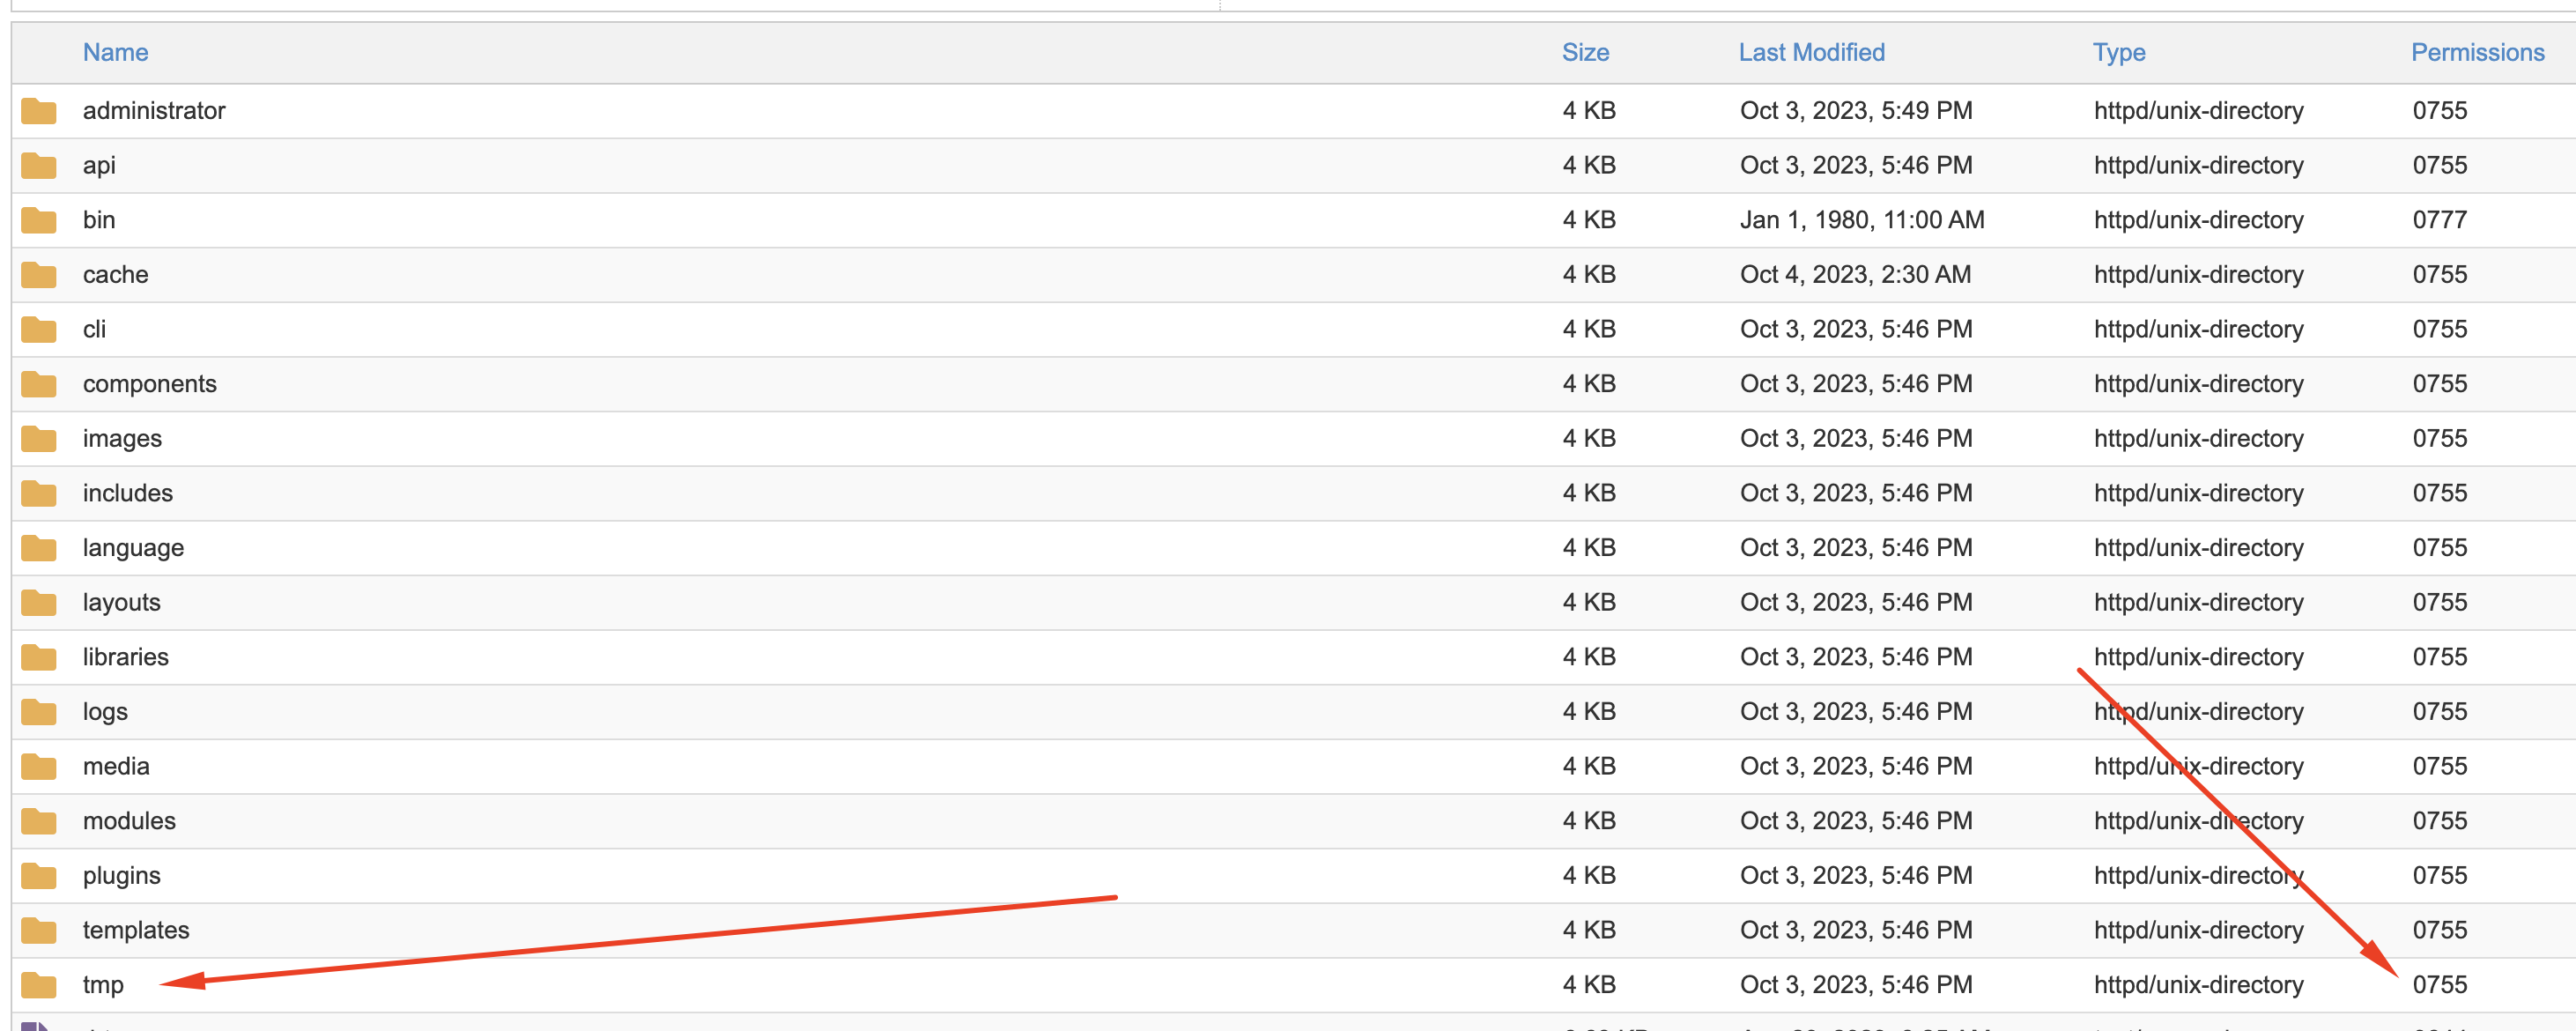Select the language folder name
Image resolution: width=2576 pixels, height=1031 pixels.
coord(133,548)
